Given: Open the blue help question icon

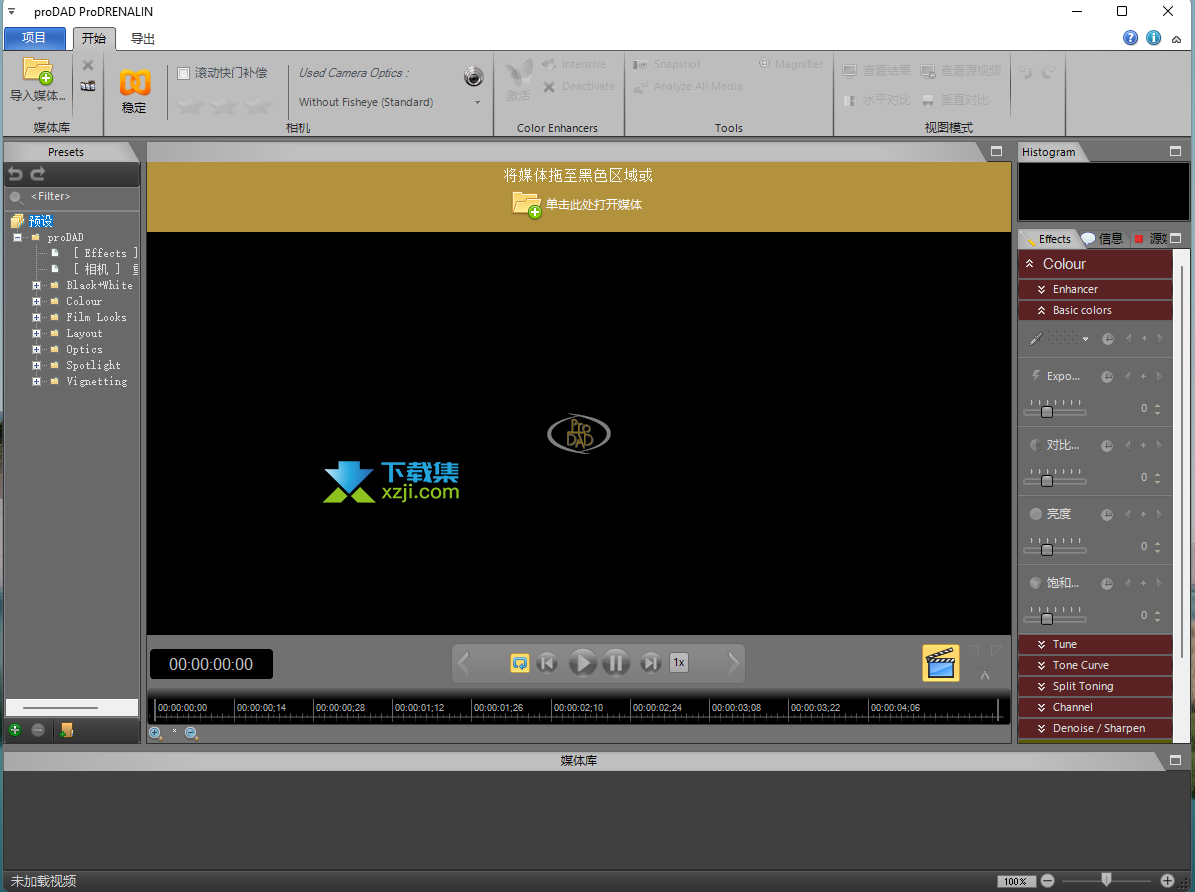Looking at the screenshot, I should click(1130, 38).
